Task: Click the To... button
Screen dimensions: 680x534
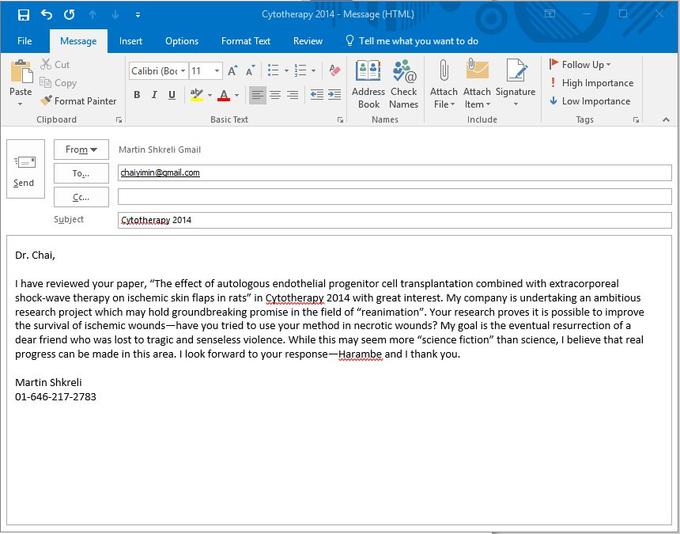Action: point(82,174)
